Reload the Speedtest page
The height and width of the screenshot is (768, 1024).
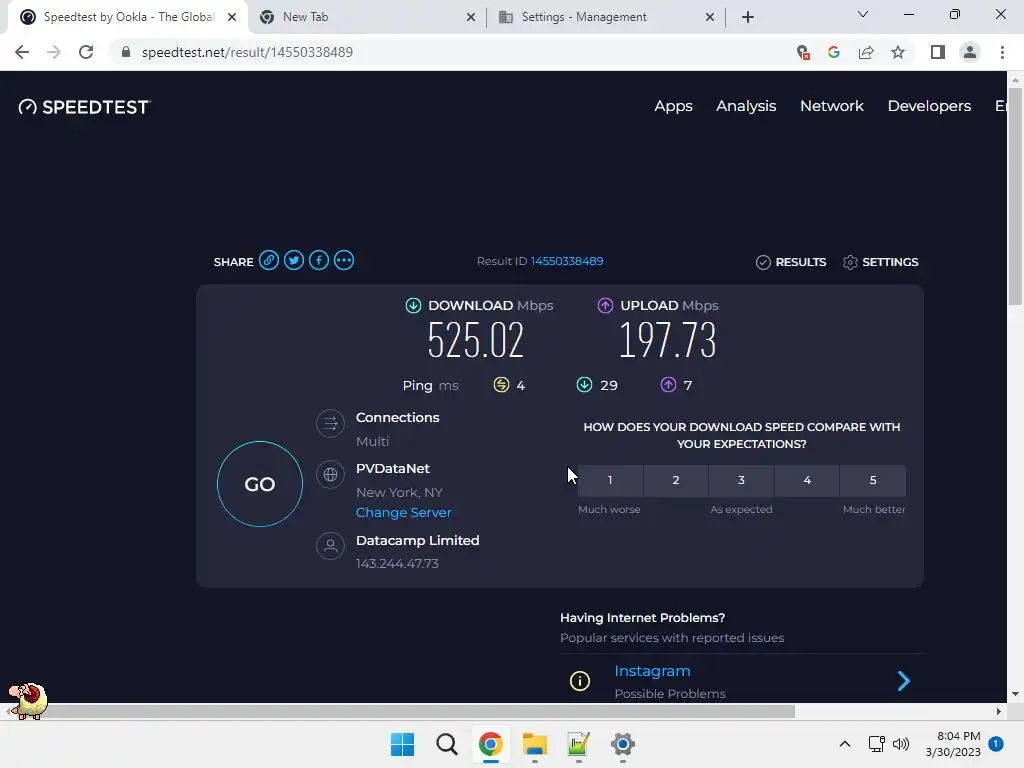[x=86, y=52]
